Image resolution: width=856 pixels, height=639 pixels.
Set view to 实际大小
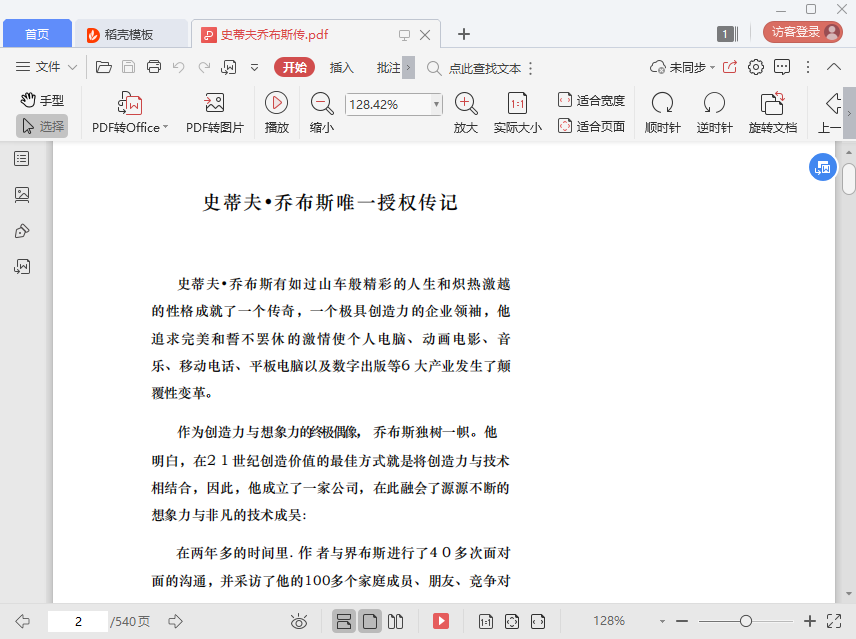click(x=518, y=113)
